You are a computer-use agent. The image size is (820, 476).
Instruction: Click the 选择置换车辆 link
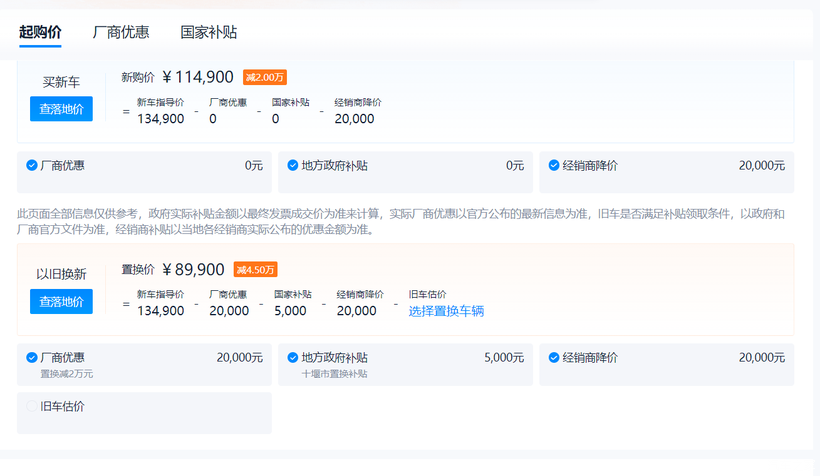[x=446, y=311]
